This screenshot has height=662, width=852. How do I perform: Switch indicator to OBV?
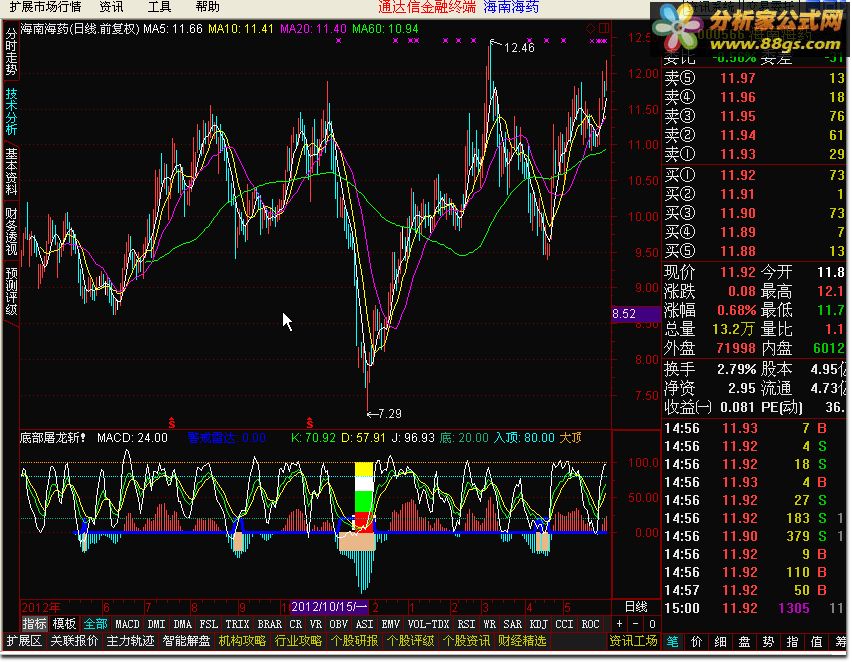pyautogui.click(x=339, y=624)
